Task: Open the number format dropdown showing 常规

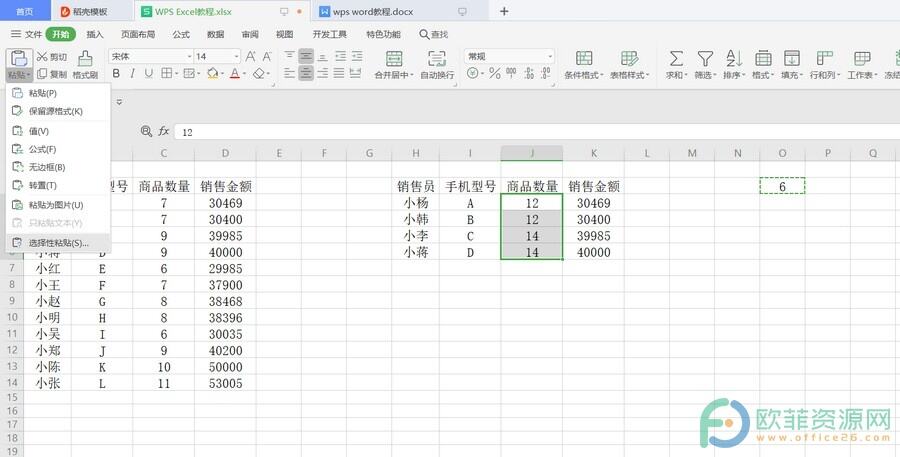Action: click(x=509, y=56)
